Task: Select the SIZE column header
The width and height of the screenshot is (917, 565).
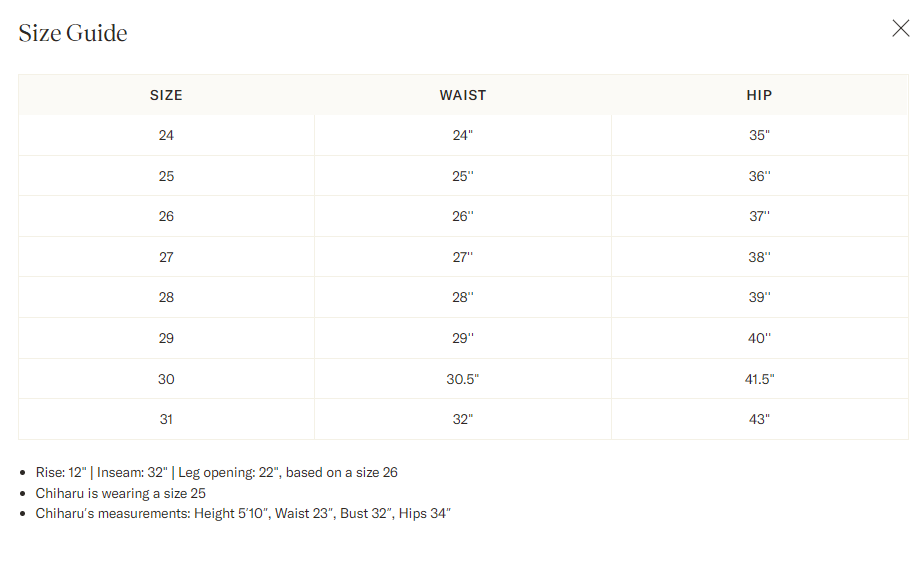Action: [166, 95]
